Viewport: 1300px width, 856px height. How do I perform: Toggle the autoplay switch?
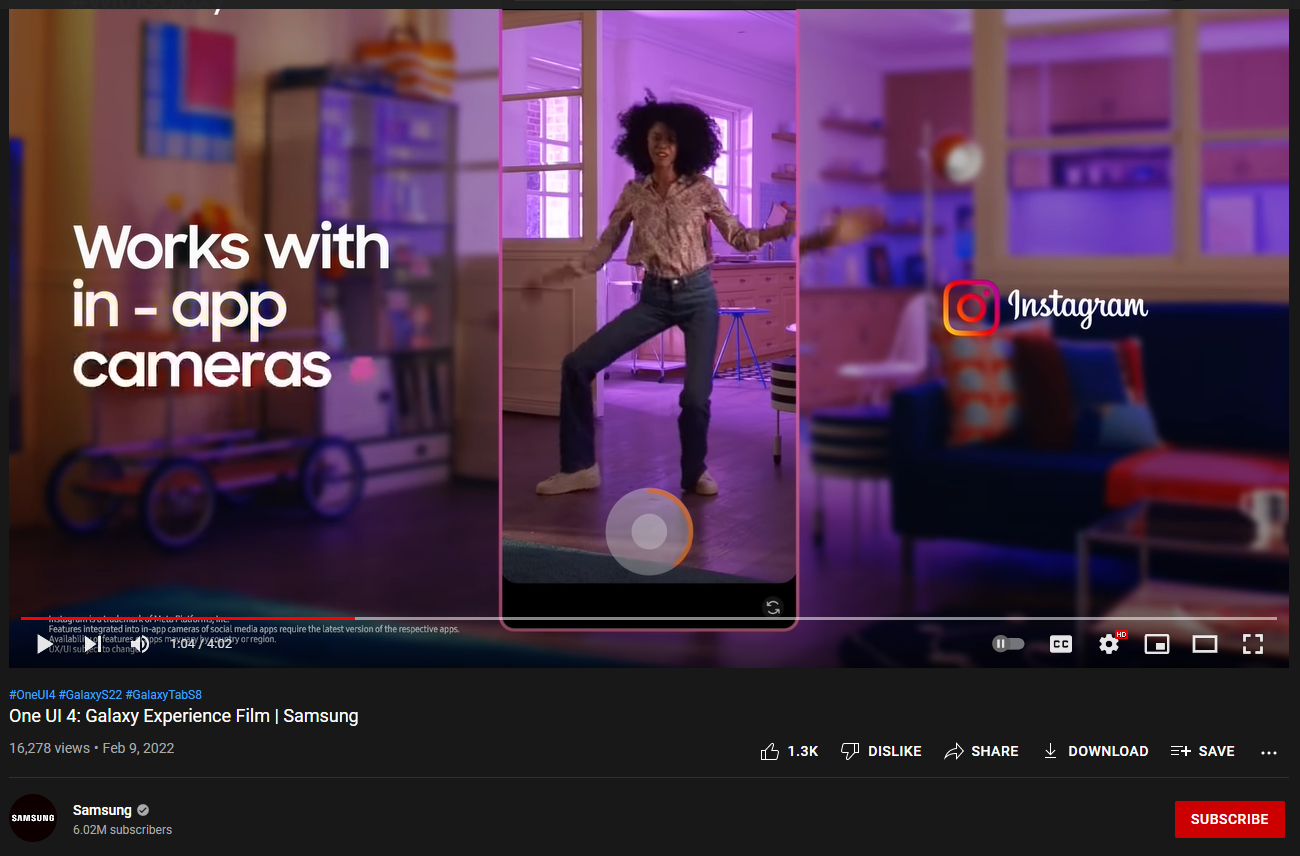point(1008,644)
